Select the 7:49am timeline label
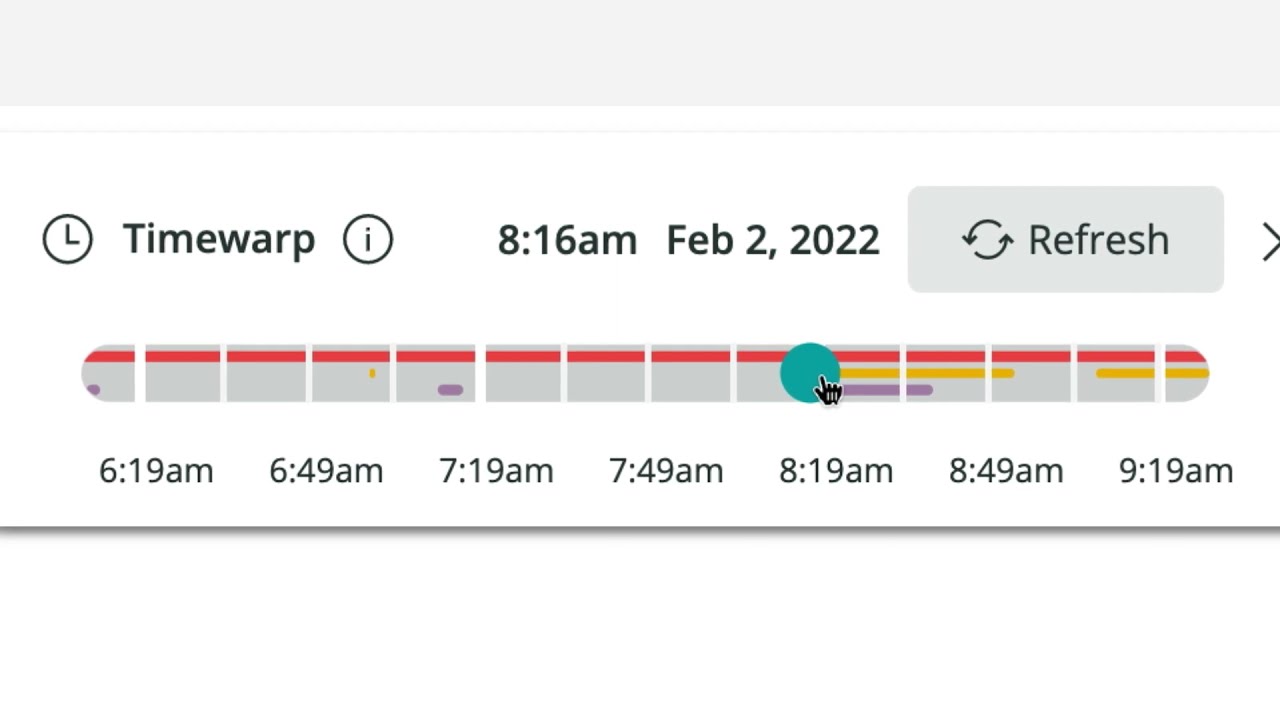Image resolution: width=1280 pixels, height=720 pixels. 666,471
